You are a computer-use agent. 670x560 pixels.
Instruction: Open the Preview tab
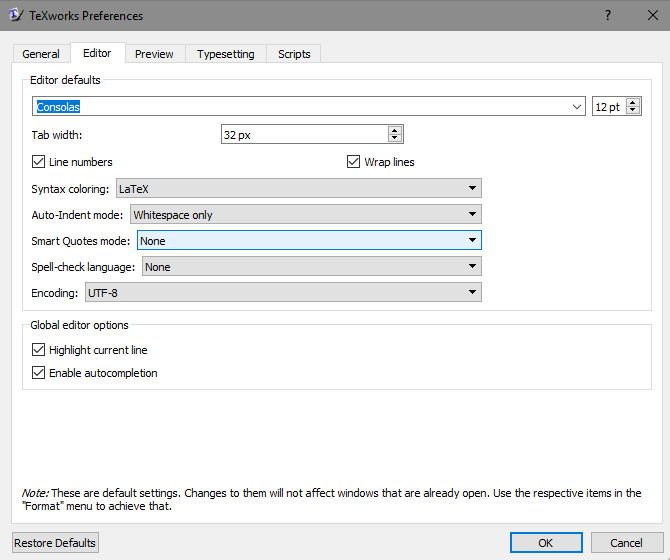154,54
